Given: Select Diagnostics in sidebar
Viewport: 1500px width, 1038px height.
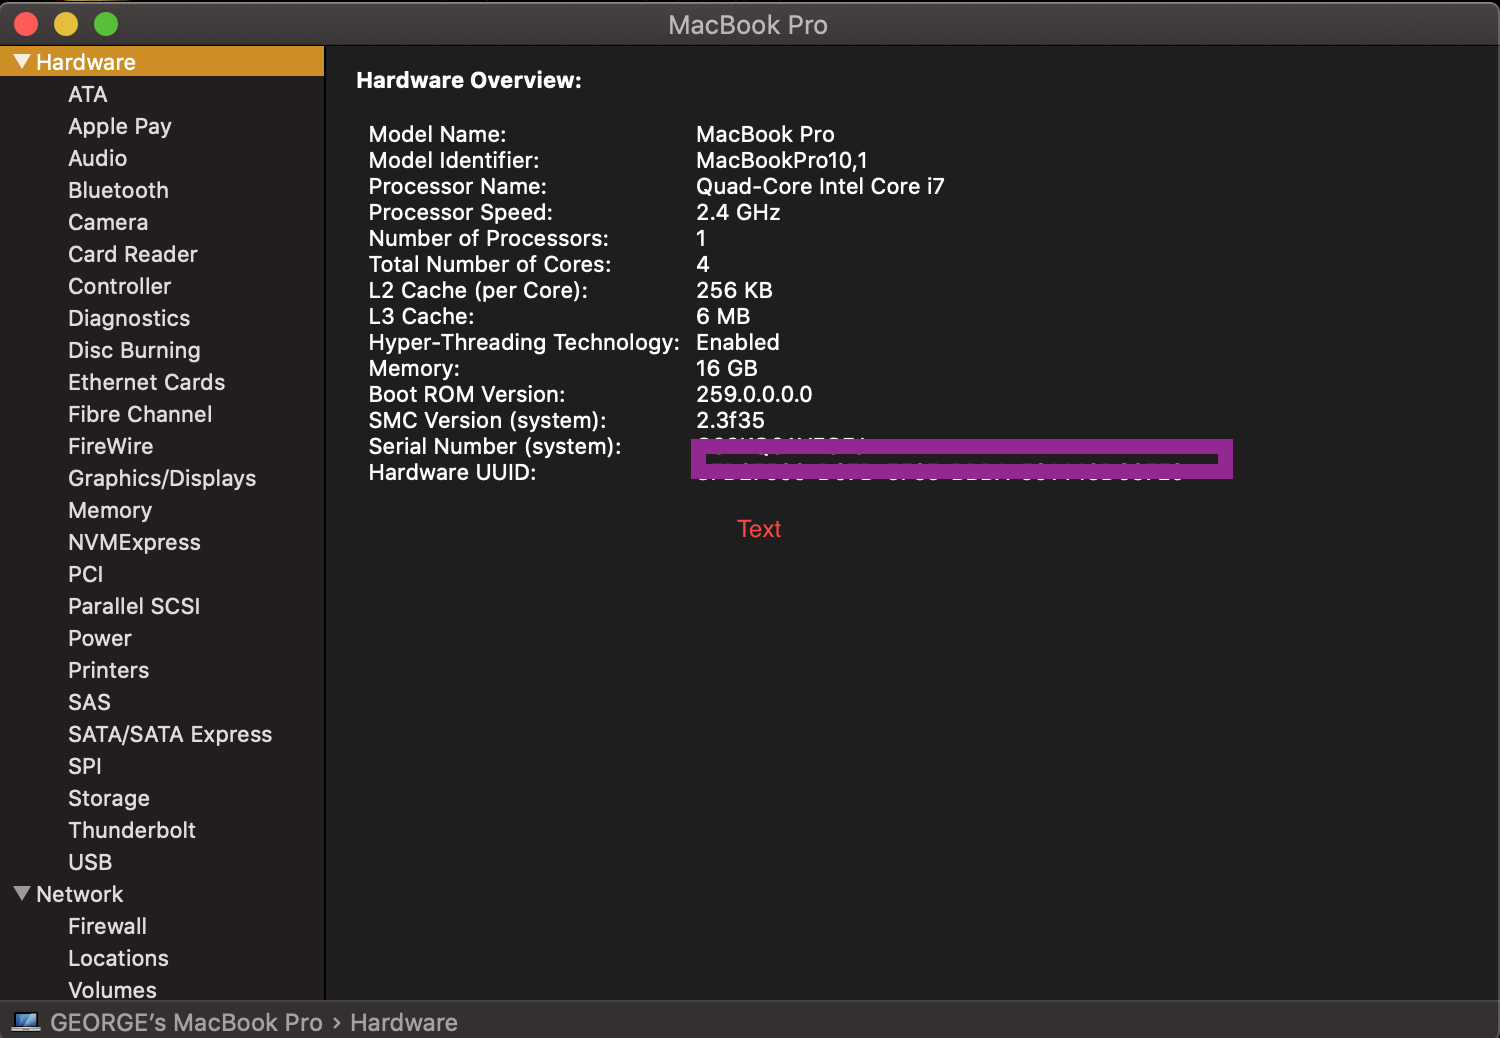Looking at the screenshot, I should tap(129, 318).
